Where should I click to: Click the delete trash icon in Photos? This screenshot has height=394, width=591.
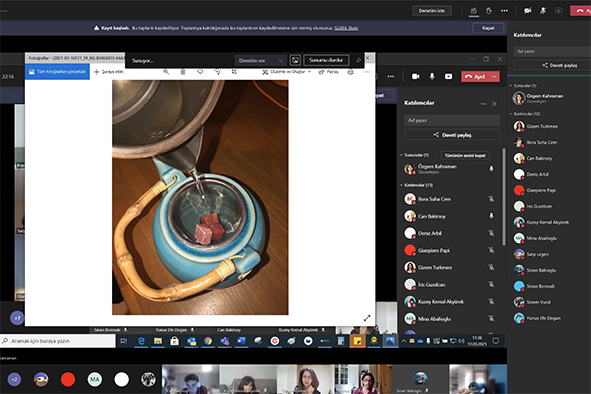183,72
